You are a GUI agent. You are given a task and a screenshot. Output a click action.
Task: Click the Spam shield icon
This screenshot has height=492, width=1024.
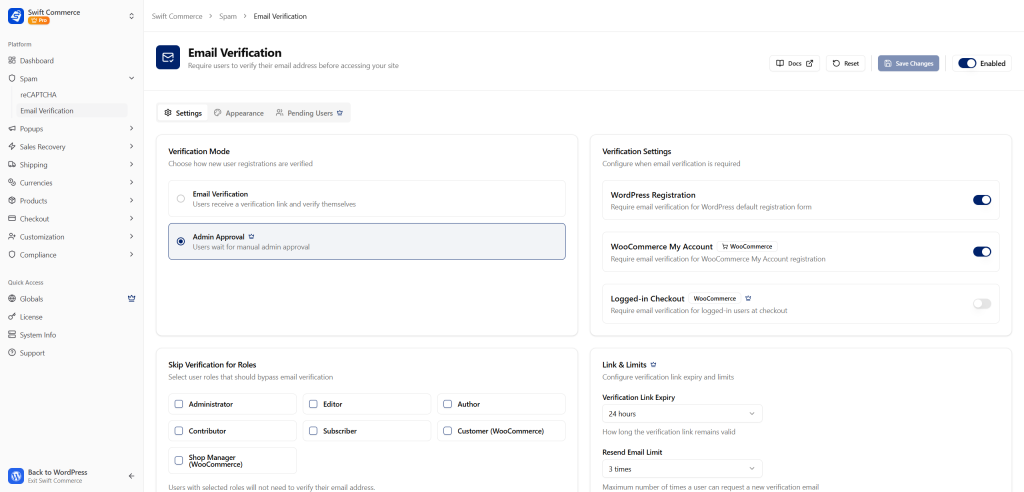12,78
